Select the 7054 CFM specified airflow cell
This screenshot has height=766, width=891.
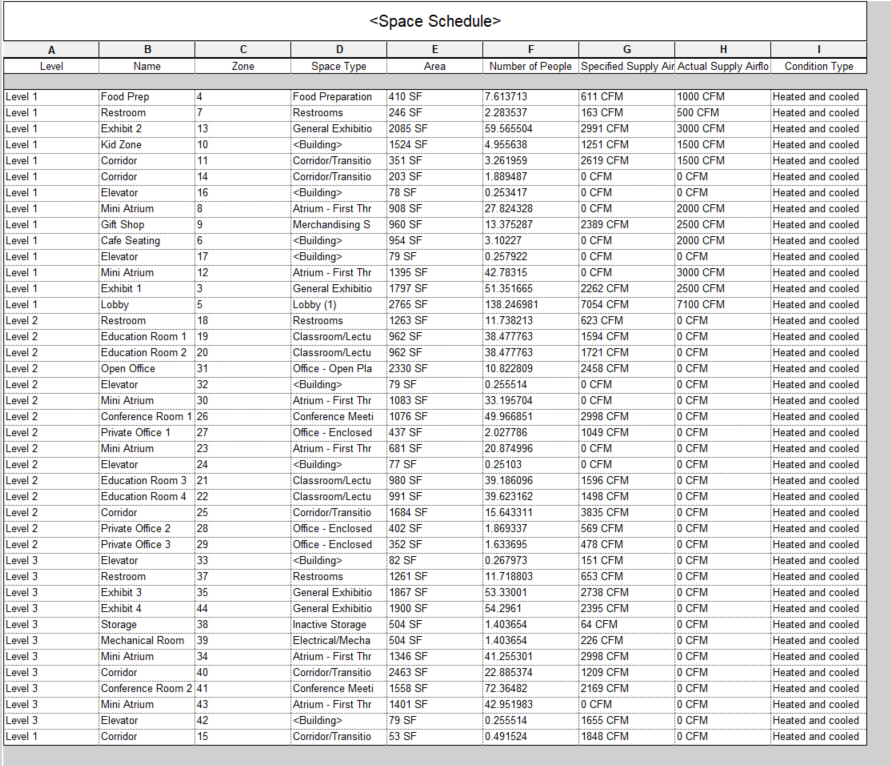click(x=627, y=305)
